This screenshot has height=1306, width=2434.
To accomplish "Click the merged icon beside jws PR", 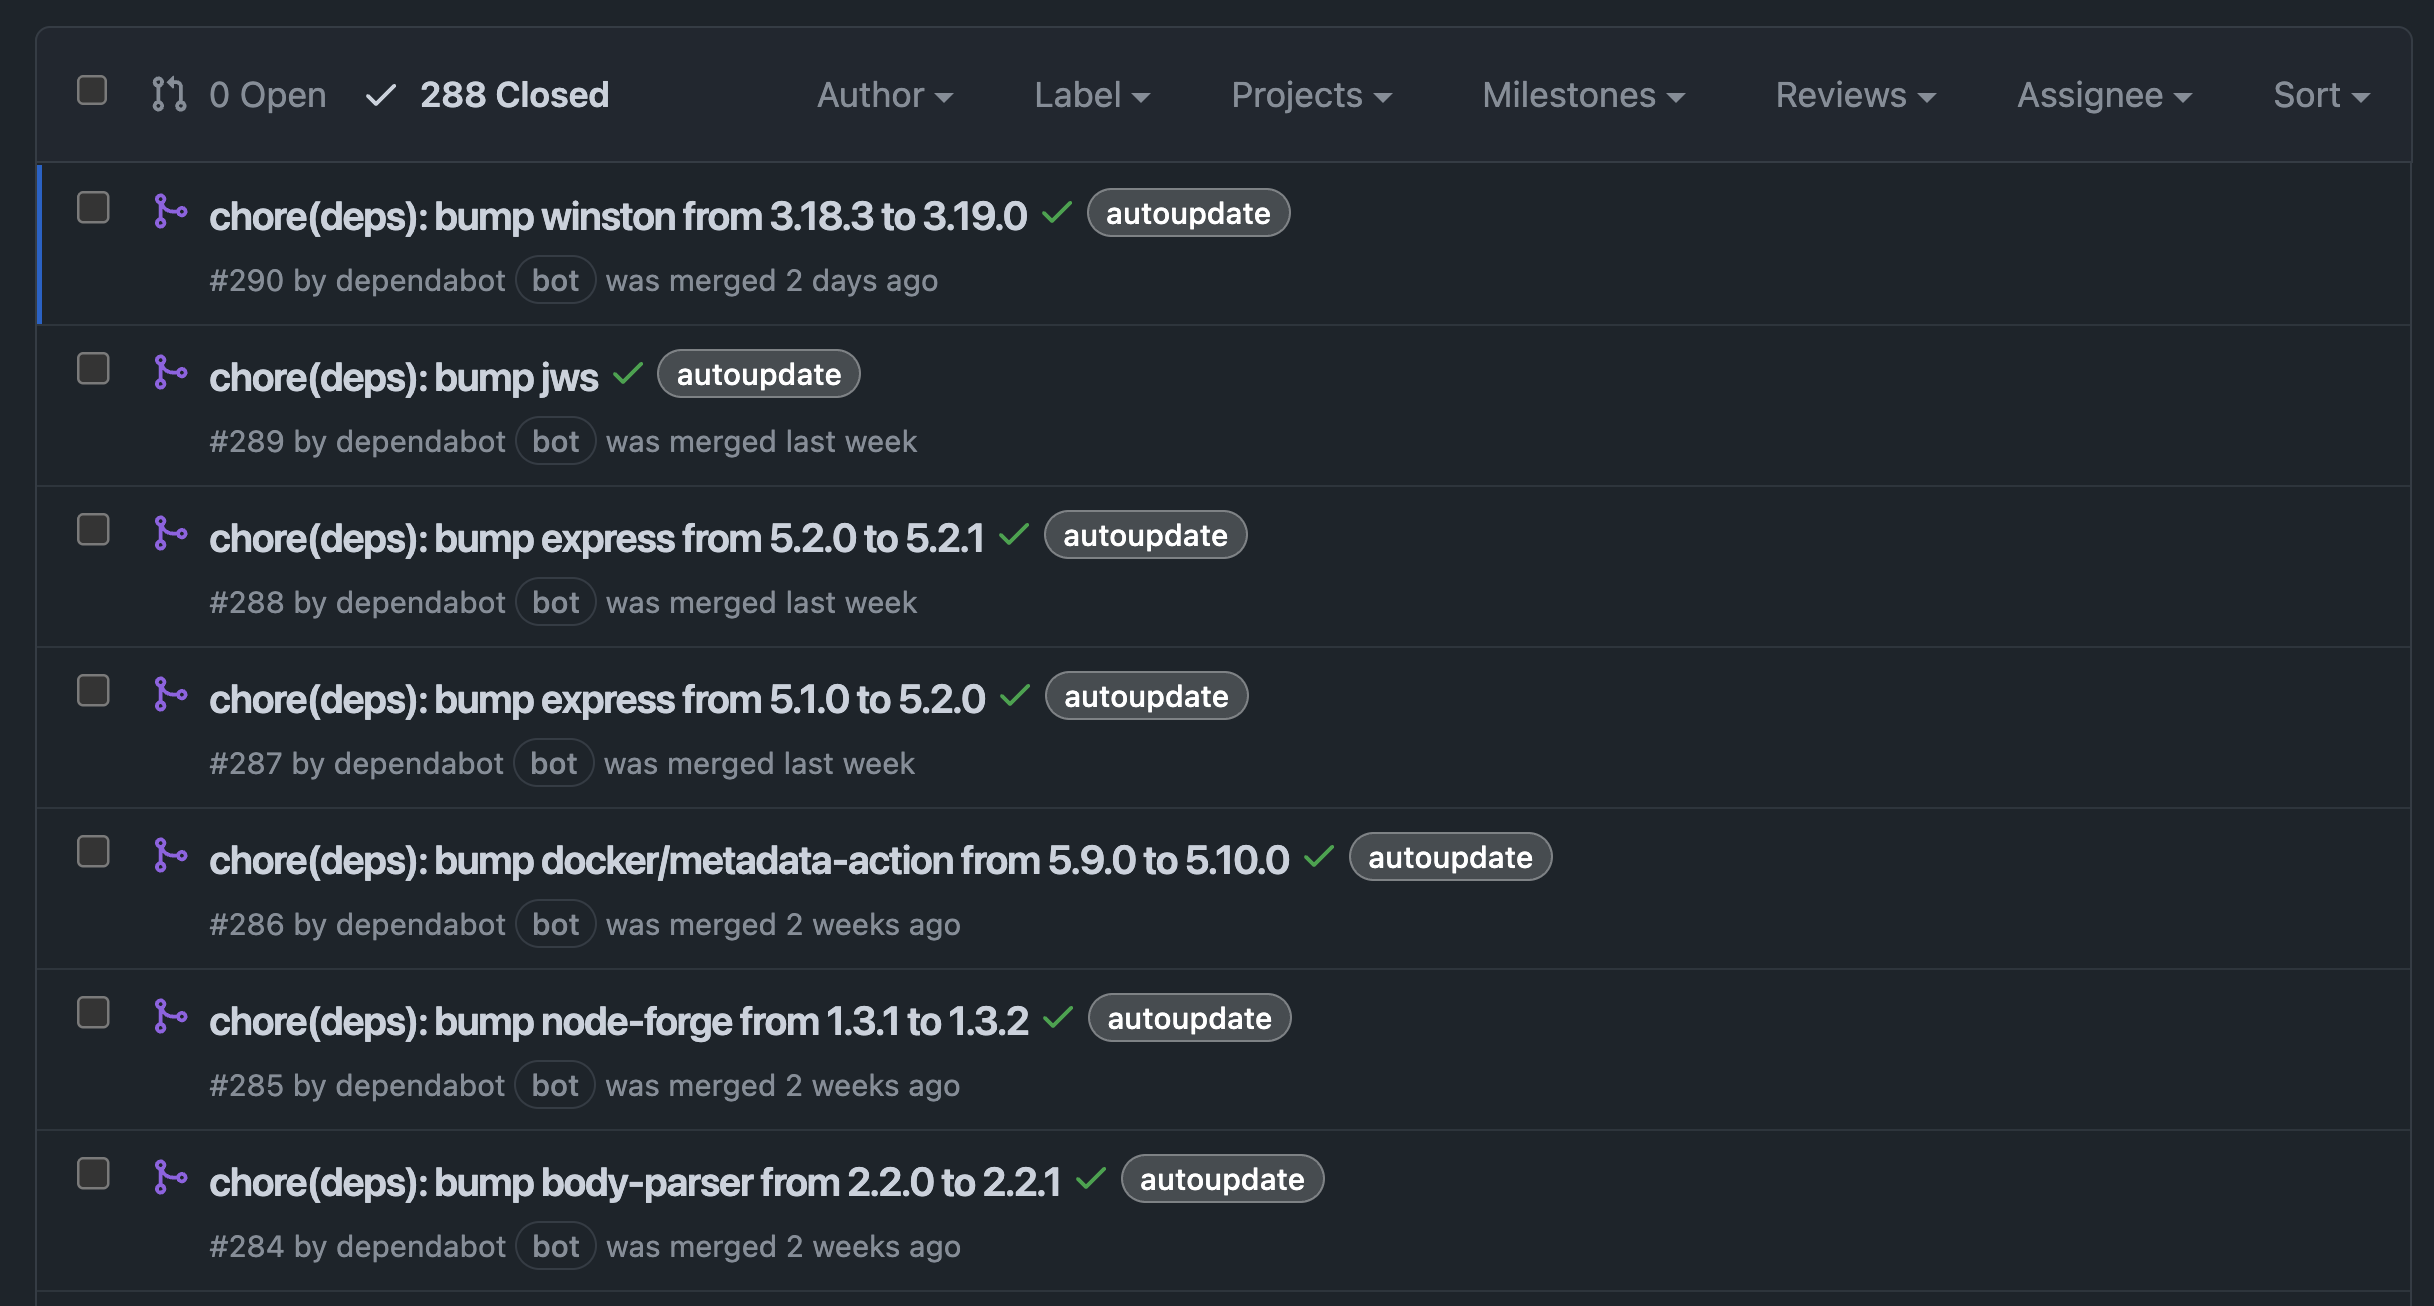I will point(170,373).
